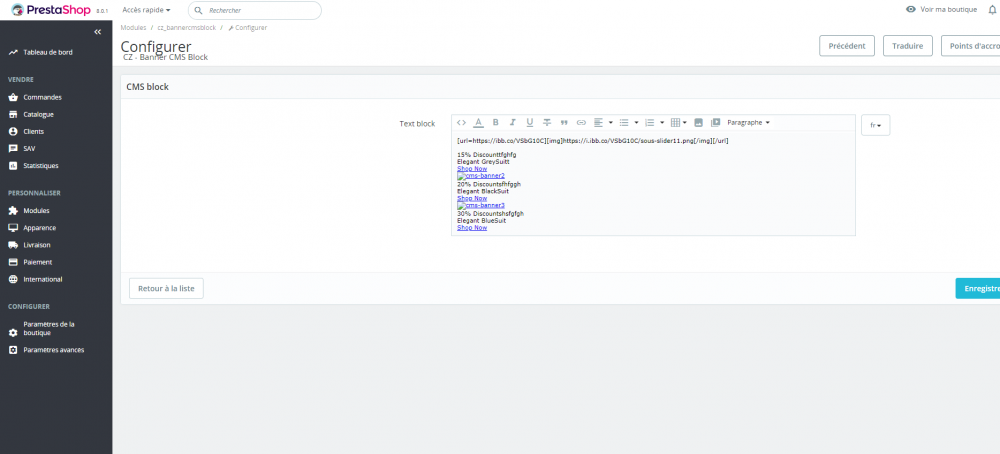Open source code view in editor
The height and width of the screenshot is (454, 1000).
461,122
